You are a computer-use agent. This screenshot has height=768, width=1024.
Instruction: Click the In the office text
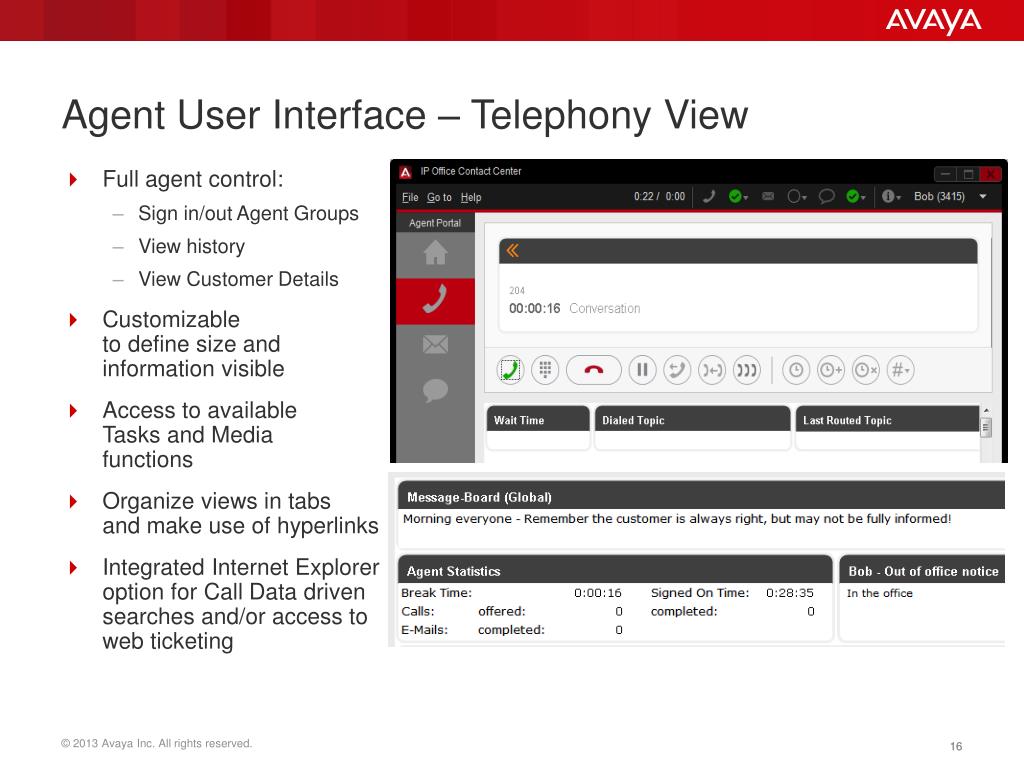879,593
